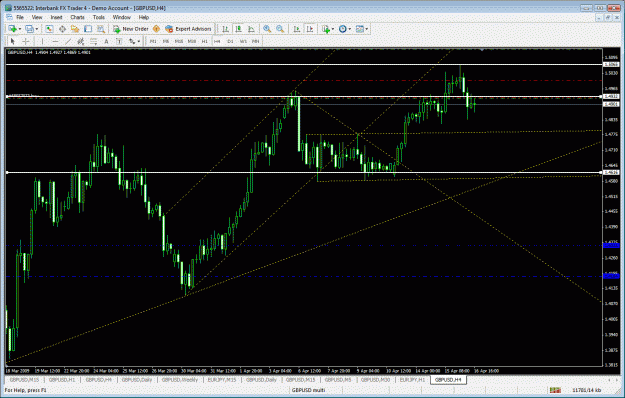This screenshot has width=625, height=398.
Task: Switch to the GBPUSD,H1 chart tab
Action: click(x=62, y=380)
